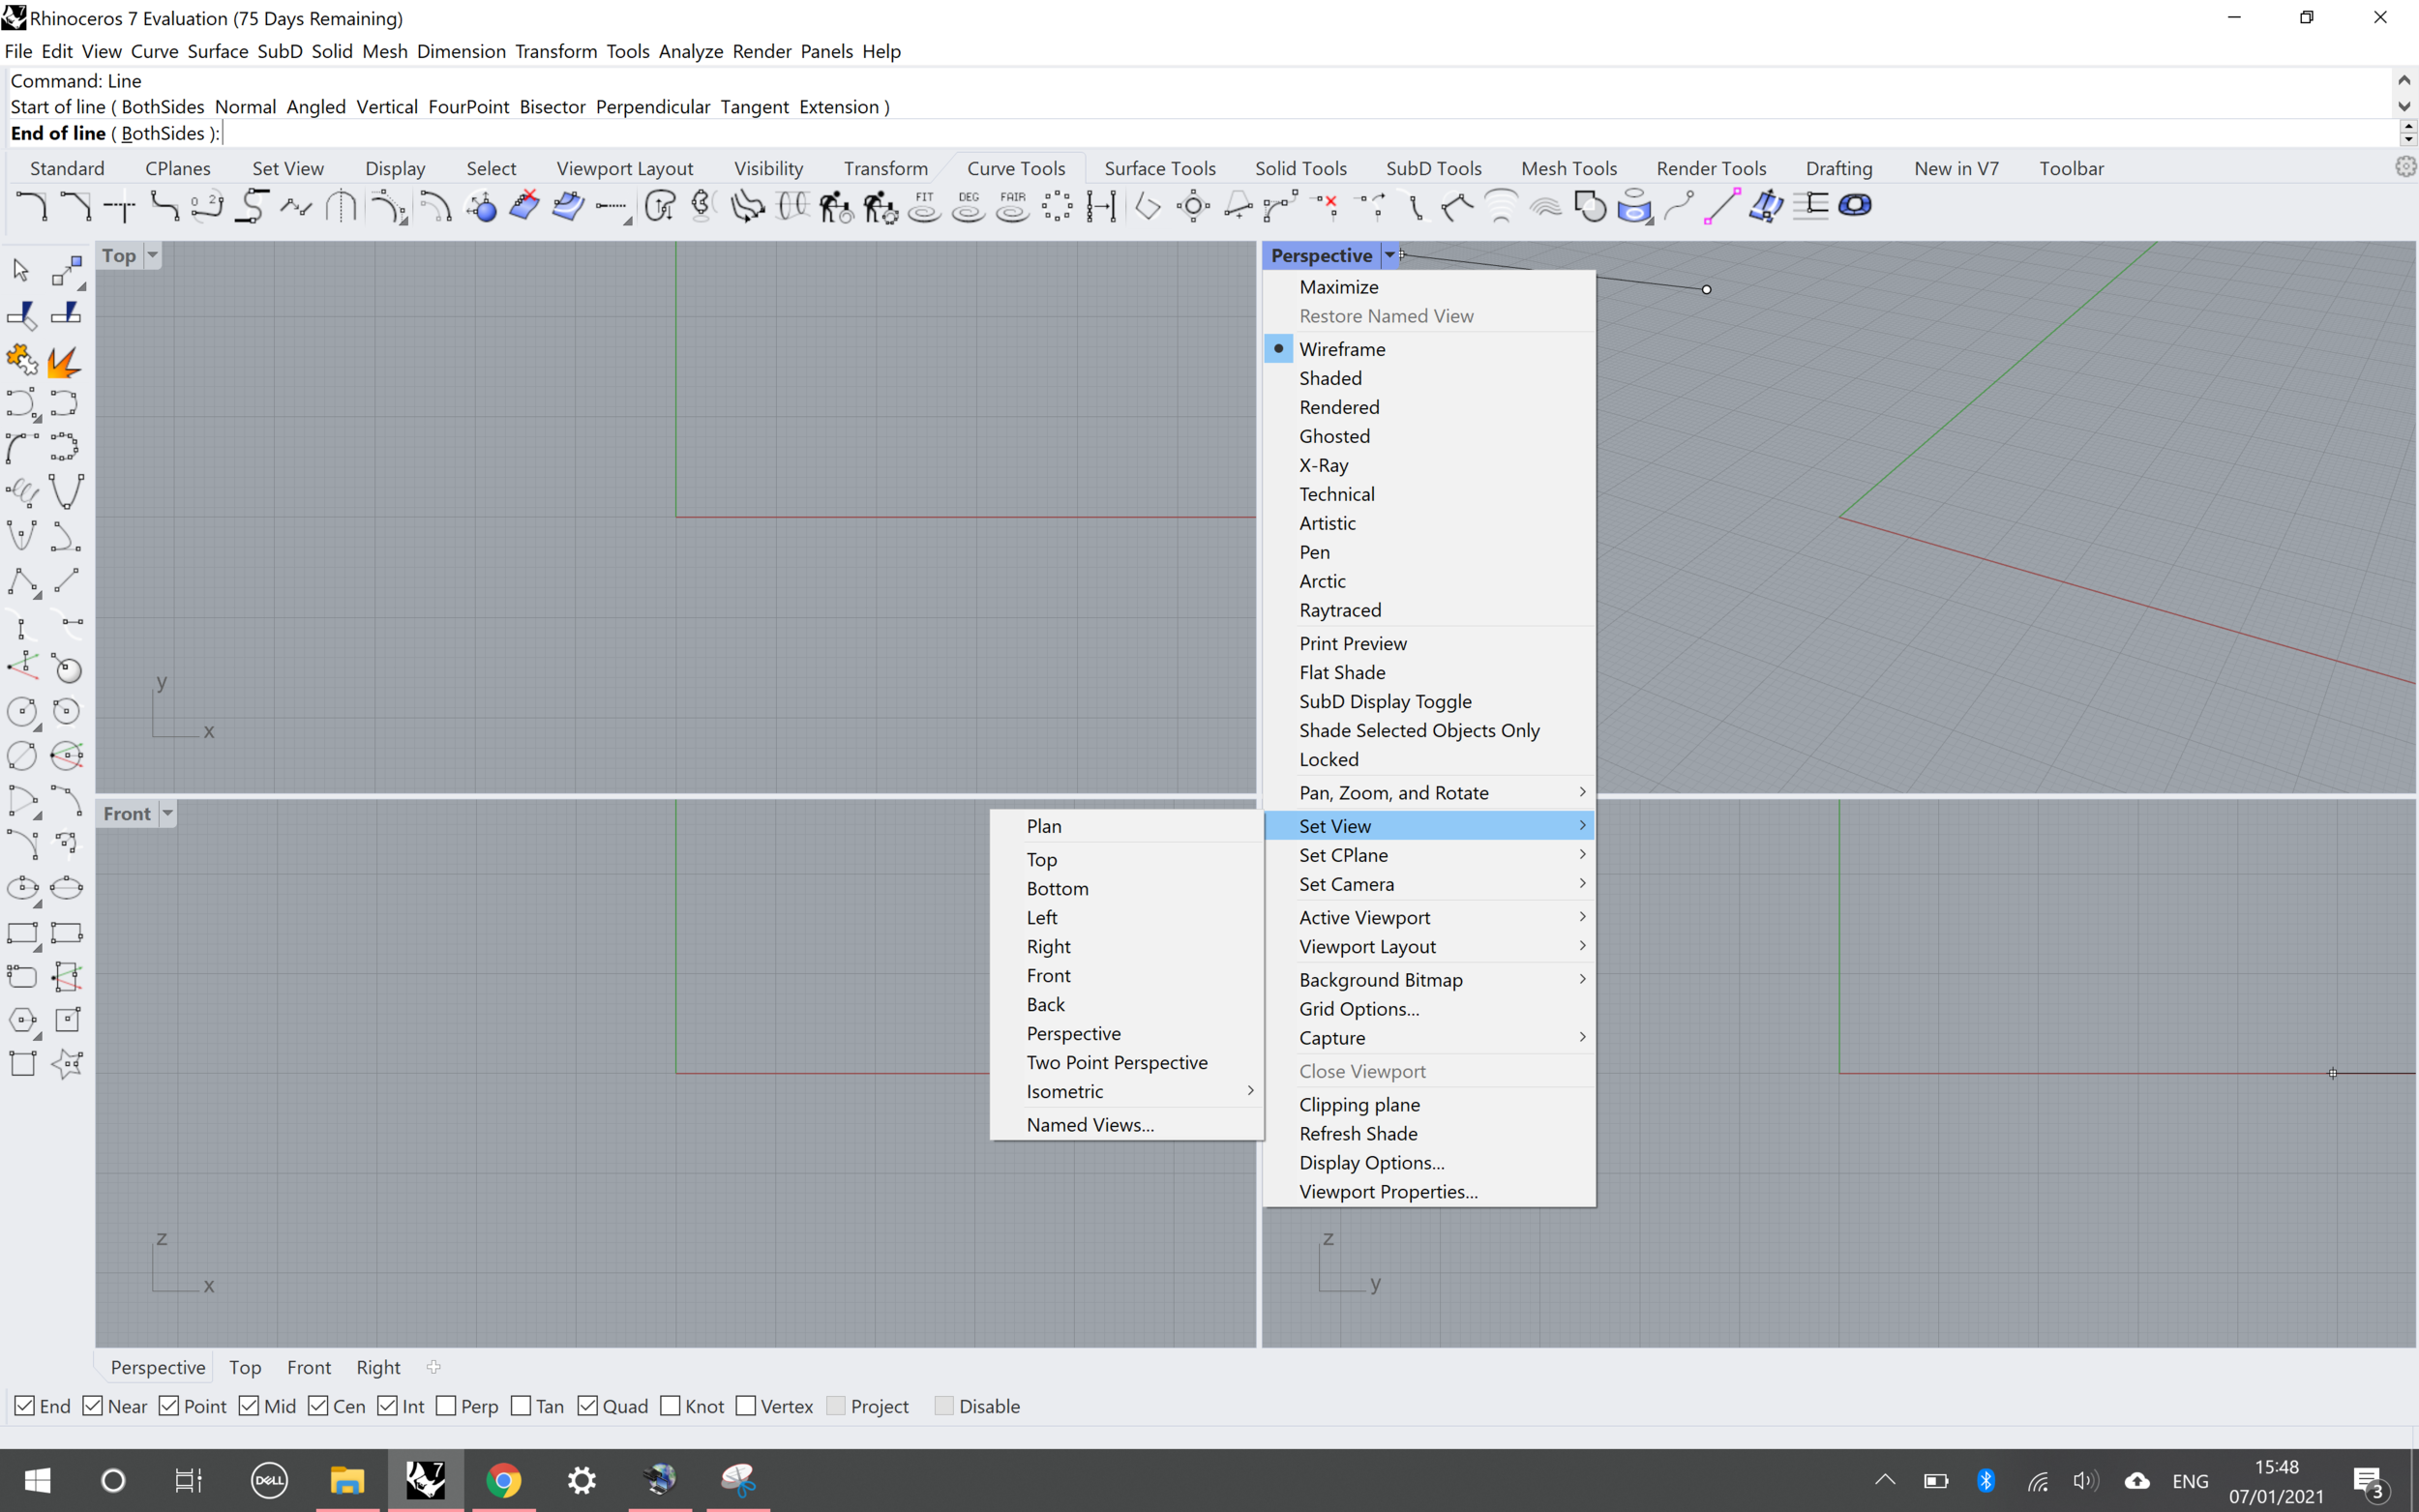Enable the Knot osnap checkbox
This screenshot has height=1512, width=2419.
[x=670, y=1406]
